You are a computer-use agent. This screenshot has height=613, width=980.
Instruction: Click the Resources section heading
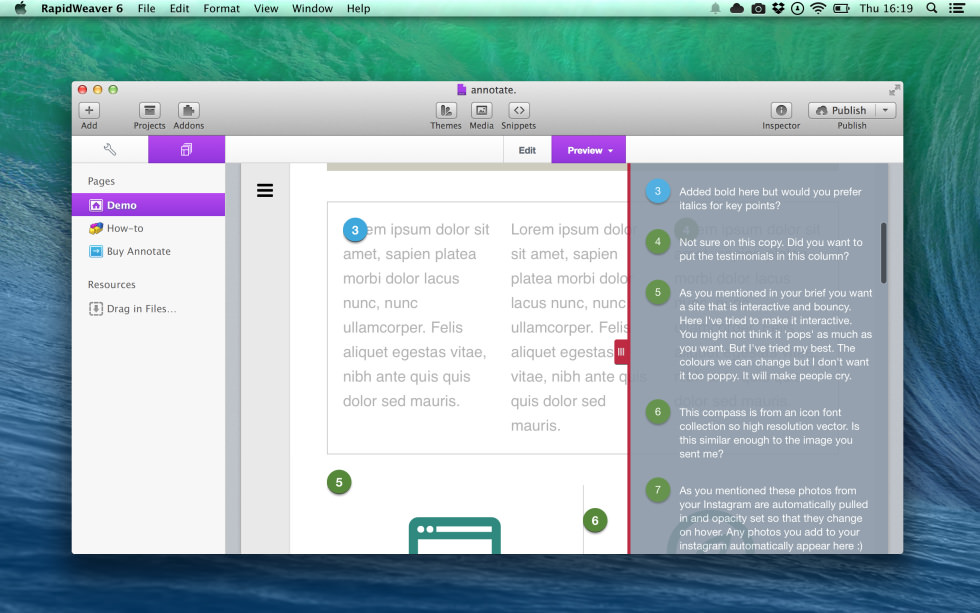[x=111, y=284]
